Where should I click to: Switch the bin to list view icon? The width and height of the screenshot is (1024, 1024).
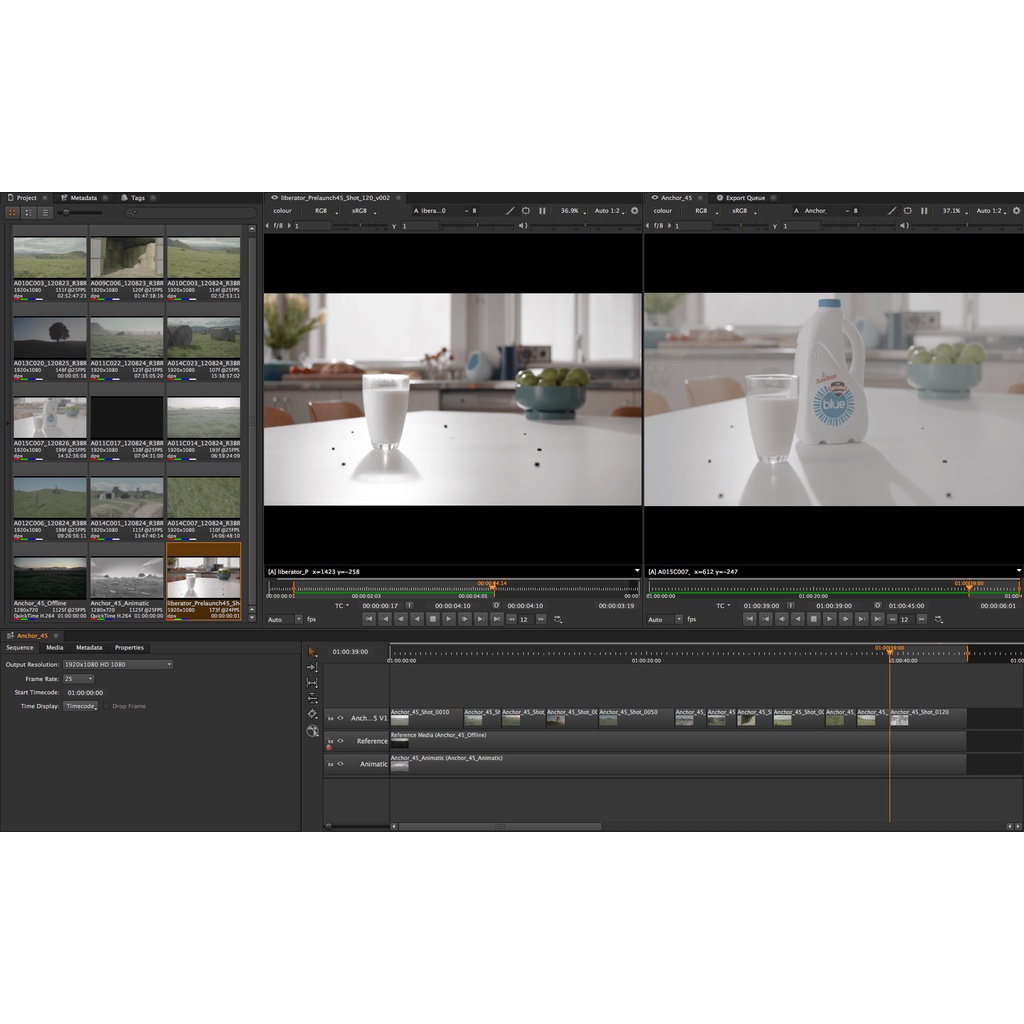point(45,212)
